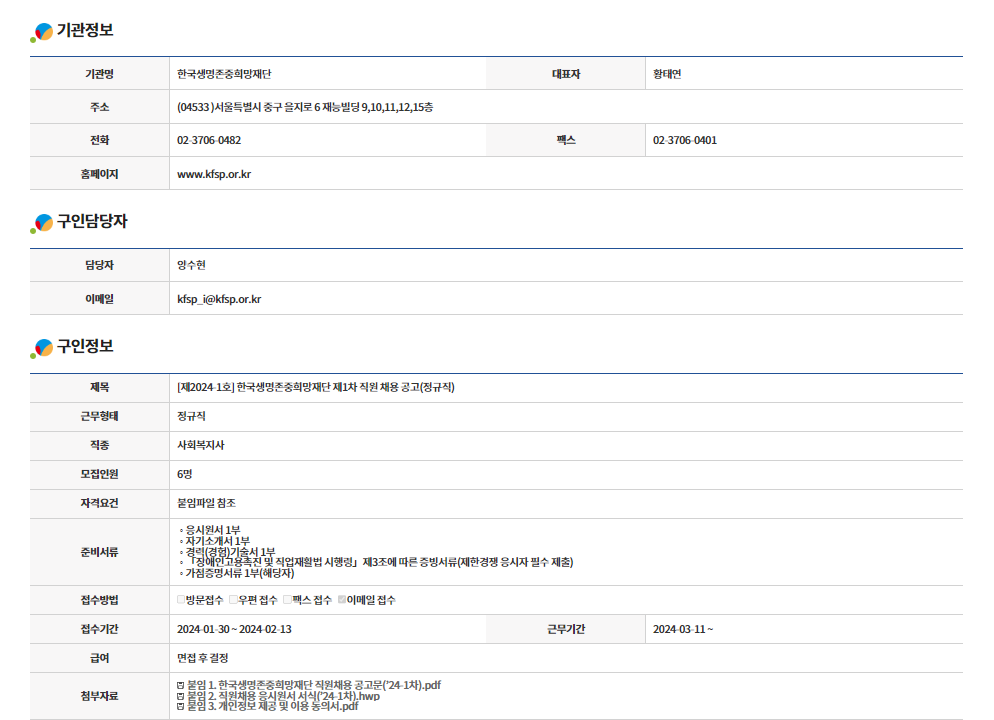
Task: Open attachment 붙임 1 직원채용 공고문 pdf
Action: tap(314, 685)
